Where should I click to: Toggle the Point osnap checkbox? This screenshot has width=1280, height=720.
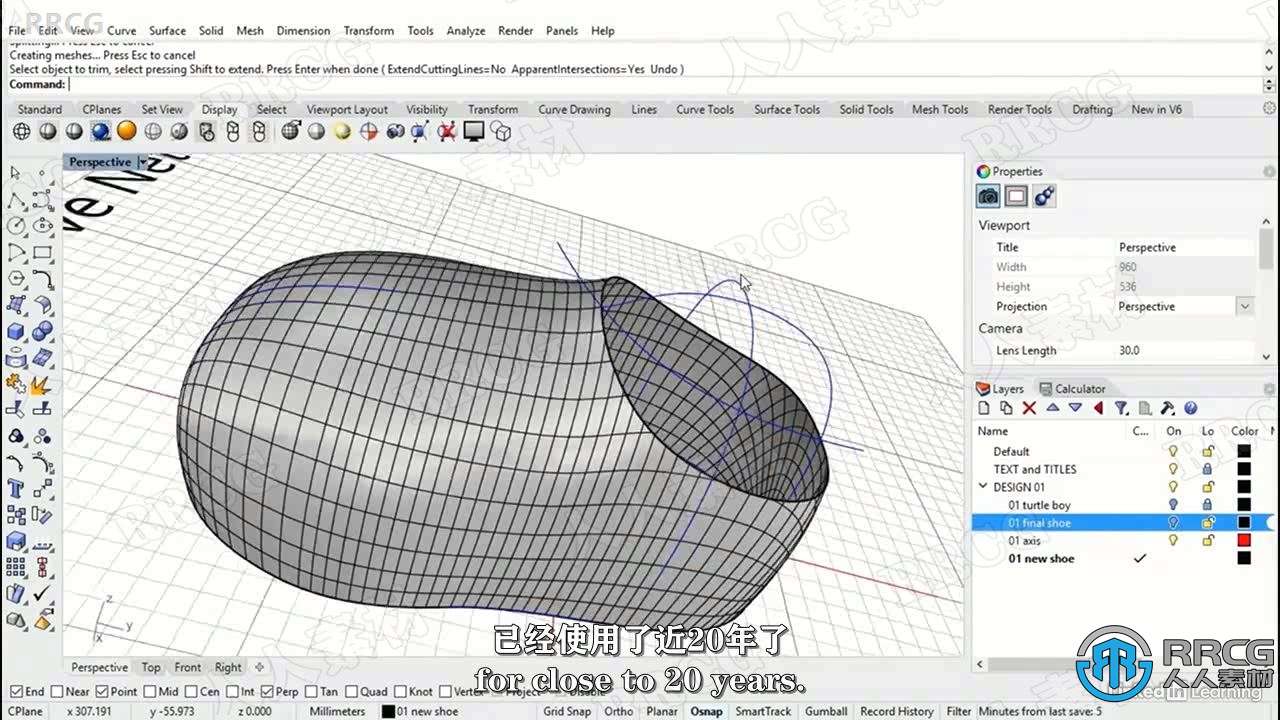[x=102, y=691]
